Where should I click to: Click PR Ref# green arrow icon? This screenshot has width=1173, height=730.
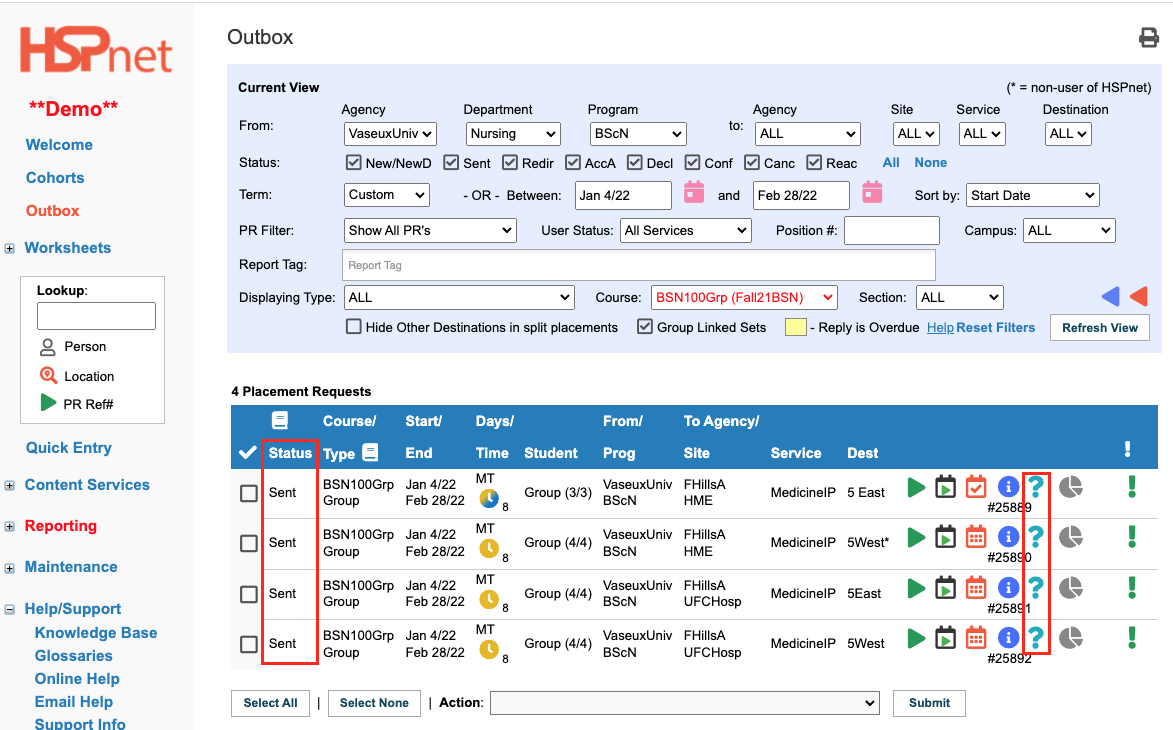(48, 403)
